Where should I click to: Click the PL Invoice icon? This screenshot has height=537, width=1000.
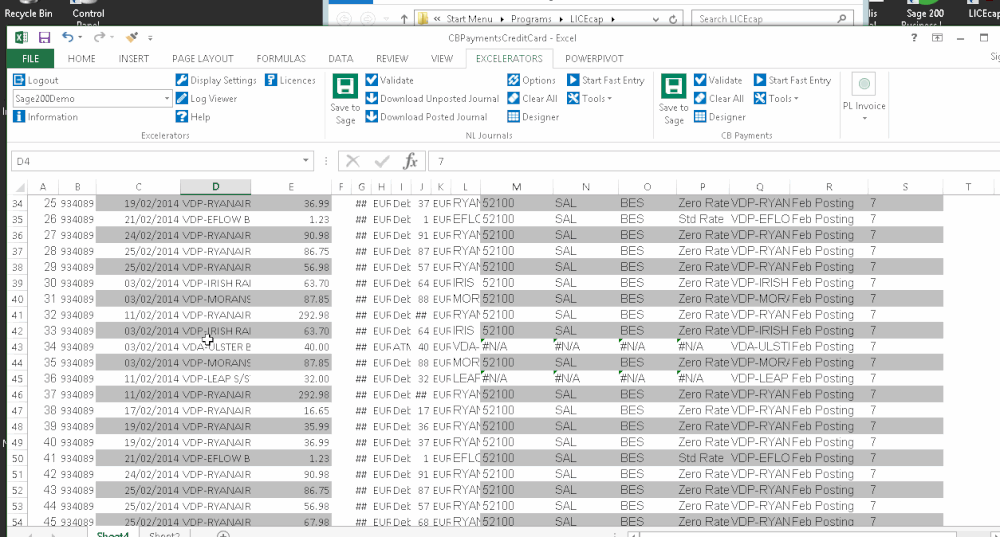864,84
